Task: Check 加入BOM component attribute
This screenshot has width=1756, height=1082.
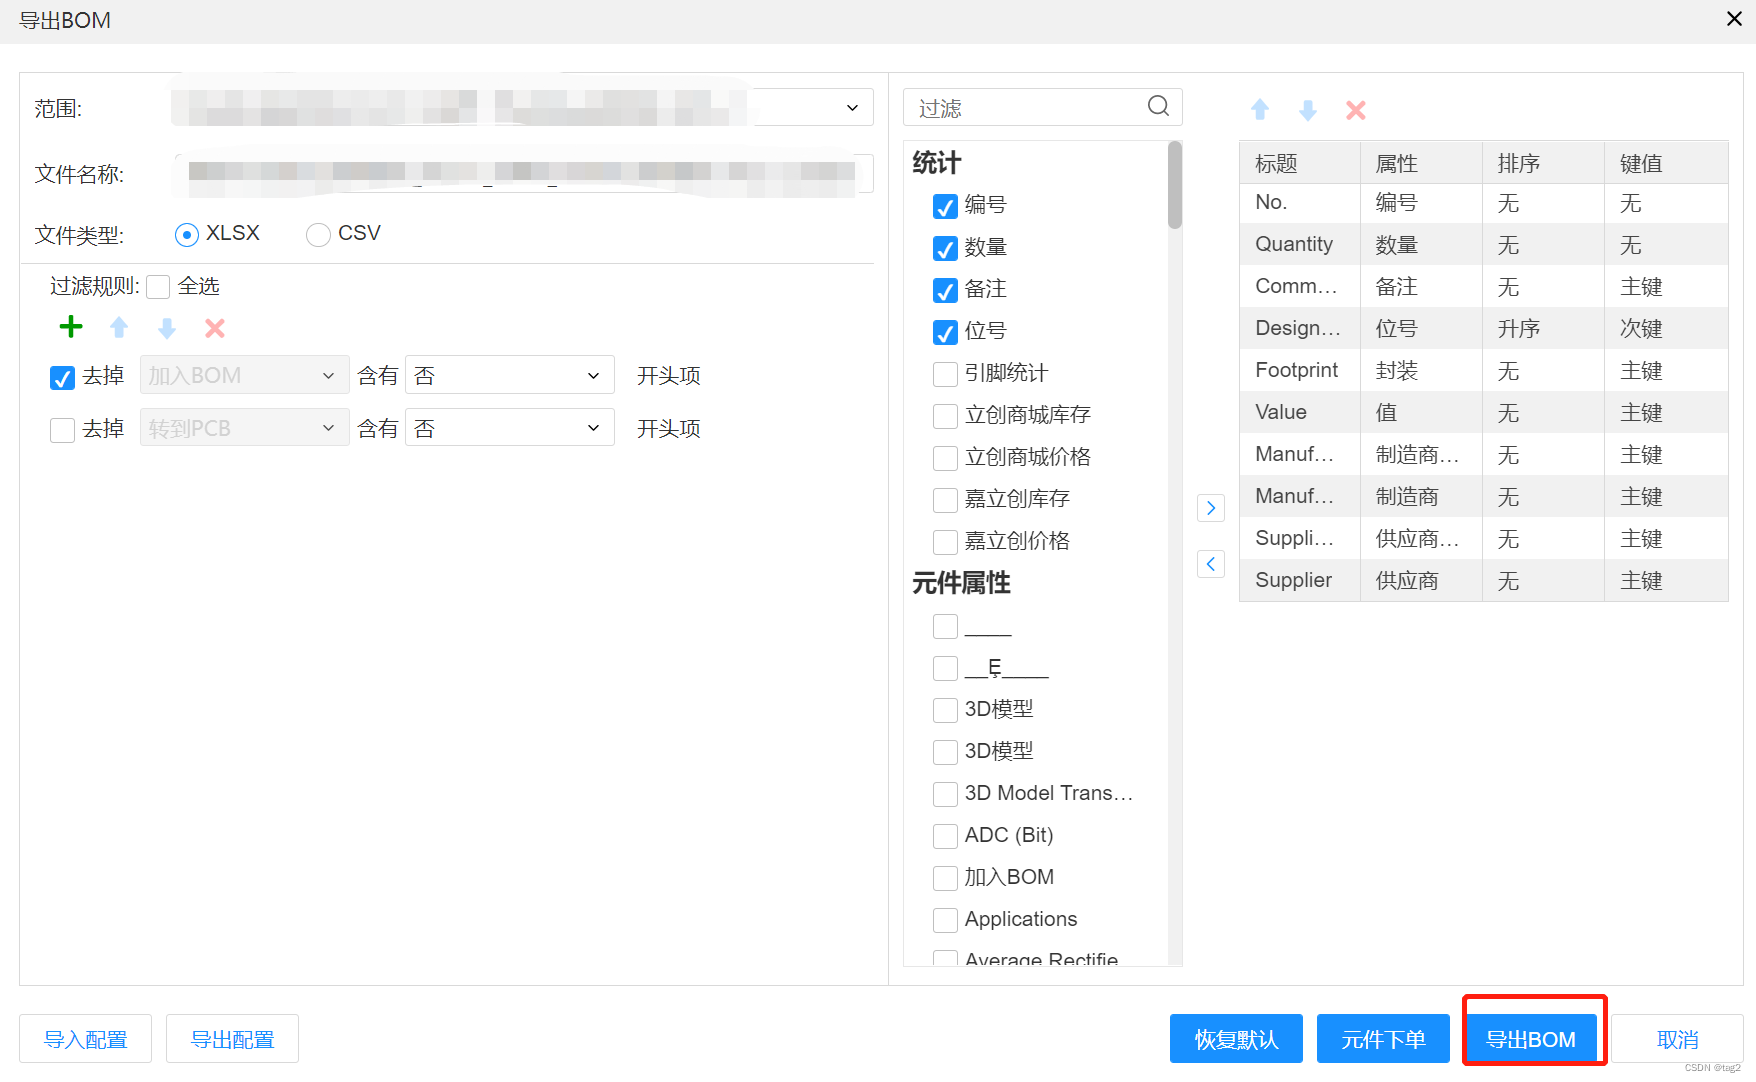Action: 945,878
